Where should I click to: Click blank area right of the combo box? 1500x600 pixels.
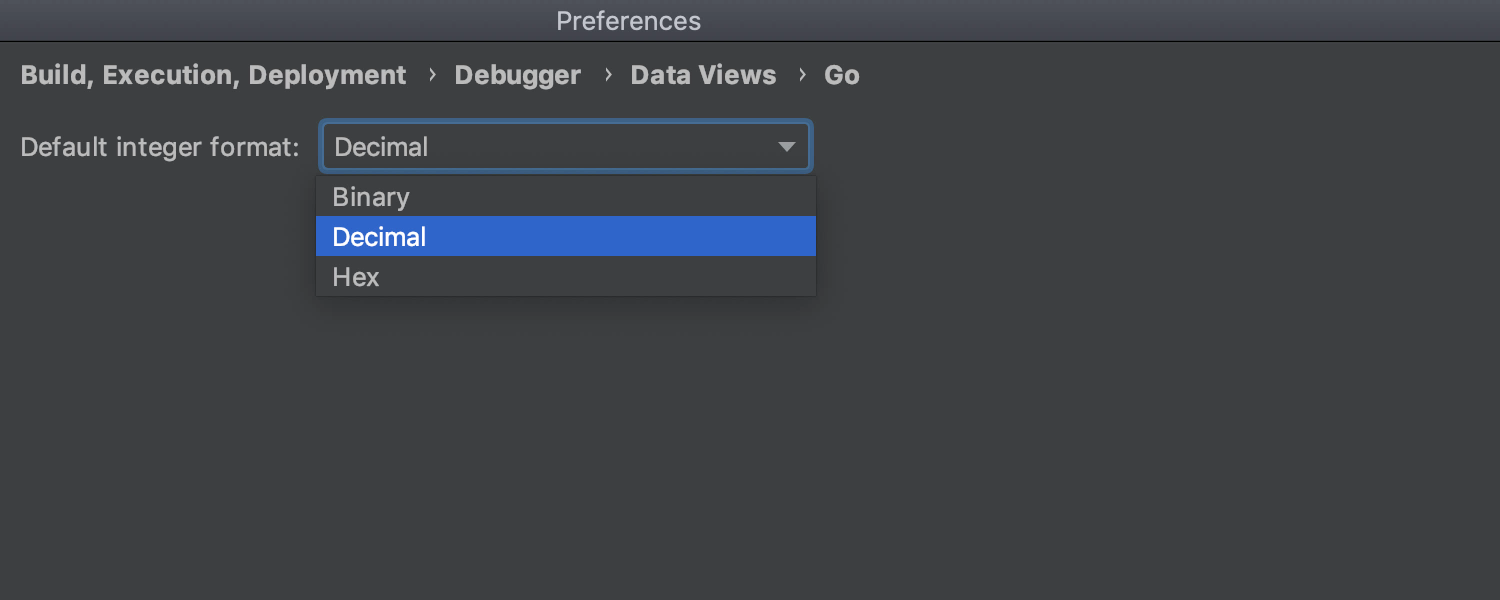point(1150,147)
